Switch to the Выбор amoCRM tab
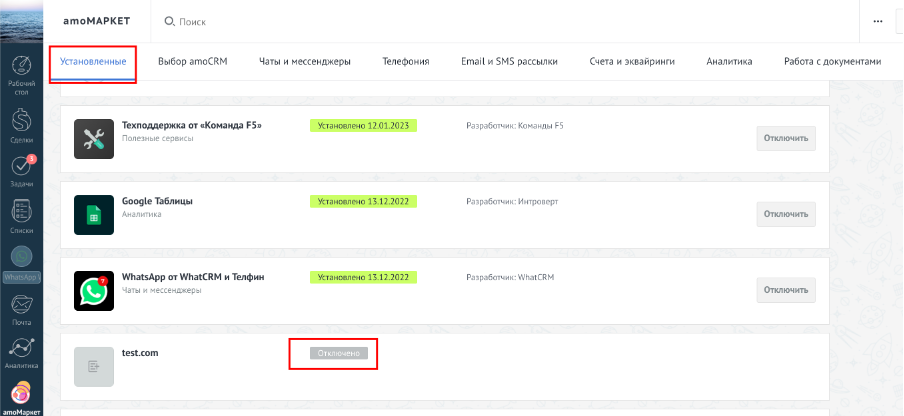This screenshot has height=416, width=904. 193,61
